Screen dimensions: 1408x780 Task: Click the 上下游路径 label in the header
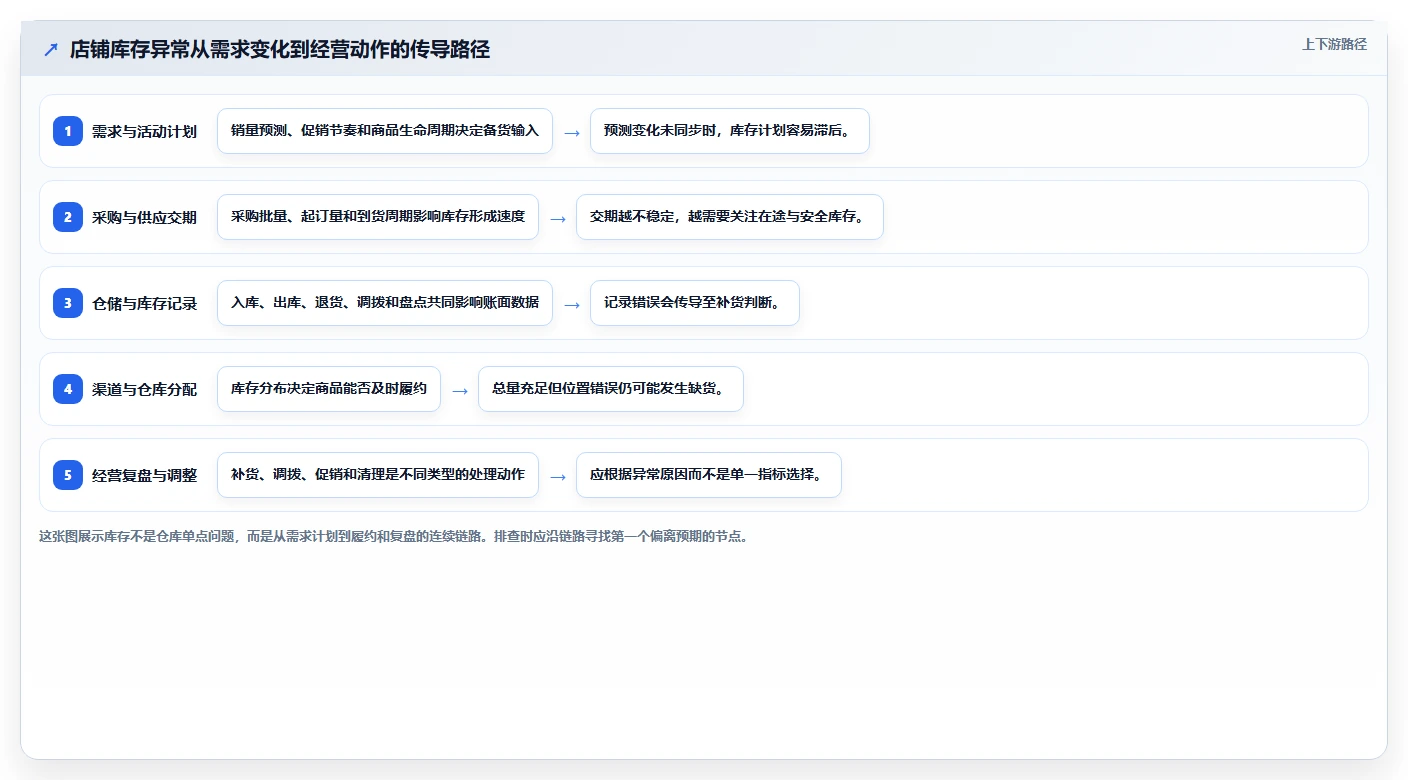tap(1334, 44)
